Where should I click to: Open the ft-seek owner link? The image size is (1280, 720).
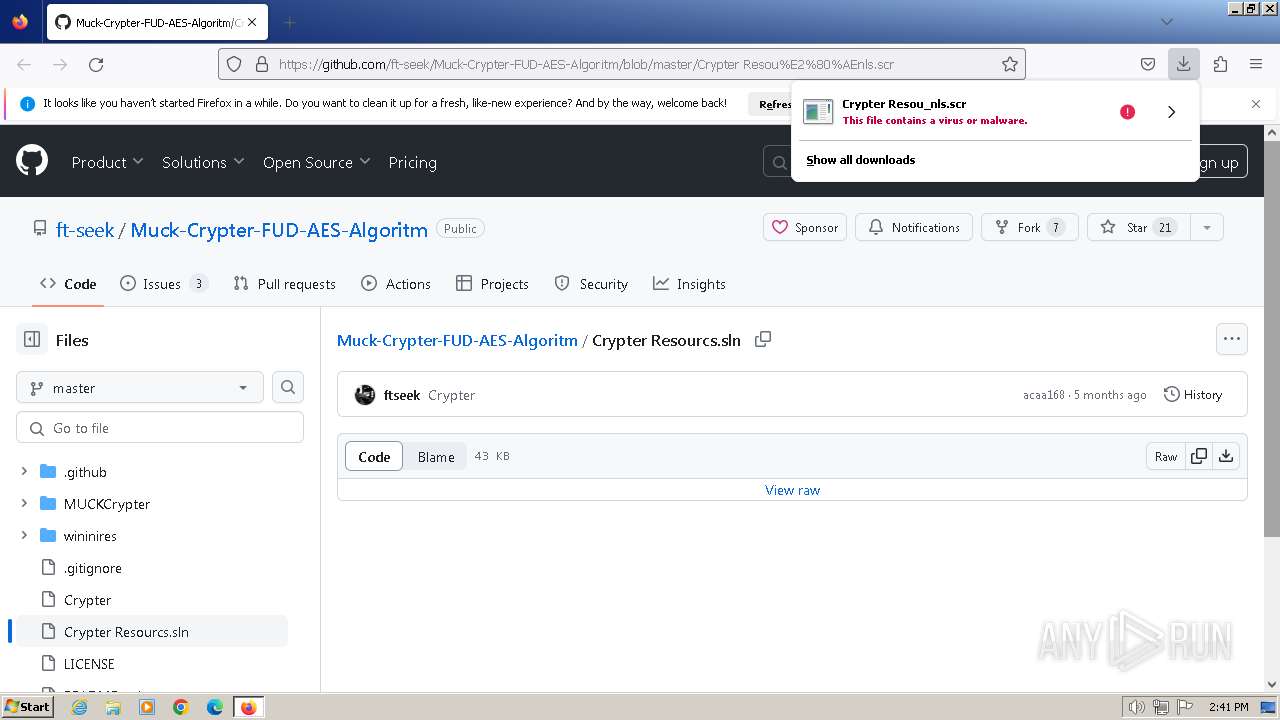pyautogui.click(x=85, y=229)
